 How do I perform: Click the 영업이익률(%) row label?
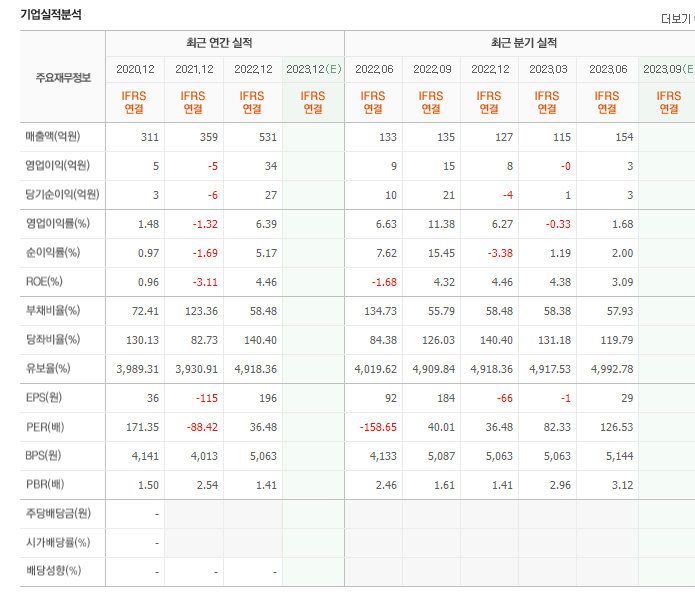[x=58, y=223]
